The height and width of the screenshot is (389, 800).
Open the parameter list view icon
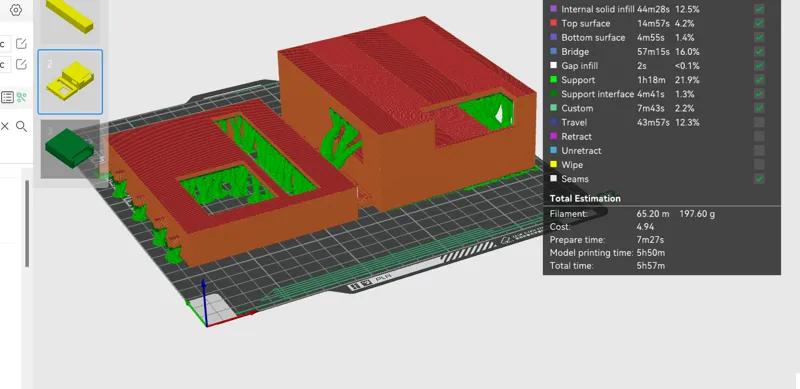(7, 97)
